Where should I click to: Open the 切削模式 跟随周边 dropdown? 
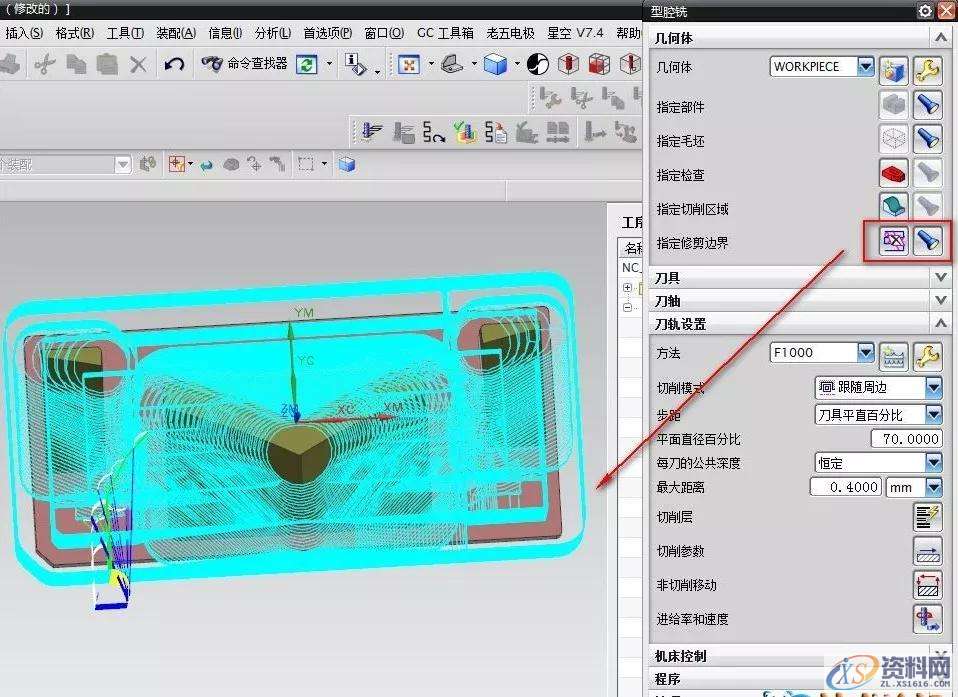pos(934,388)
